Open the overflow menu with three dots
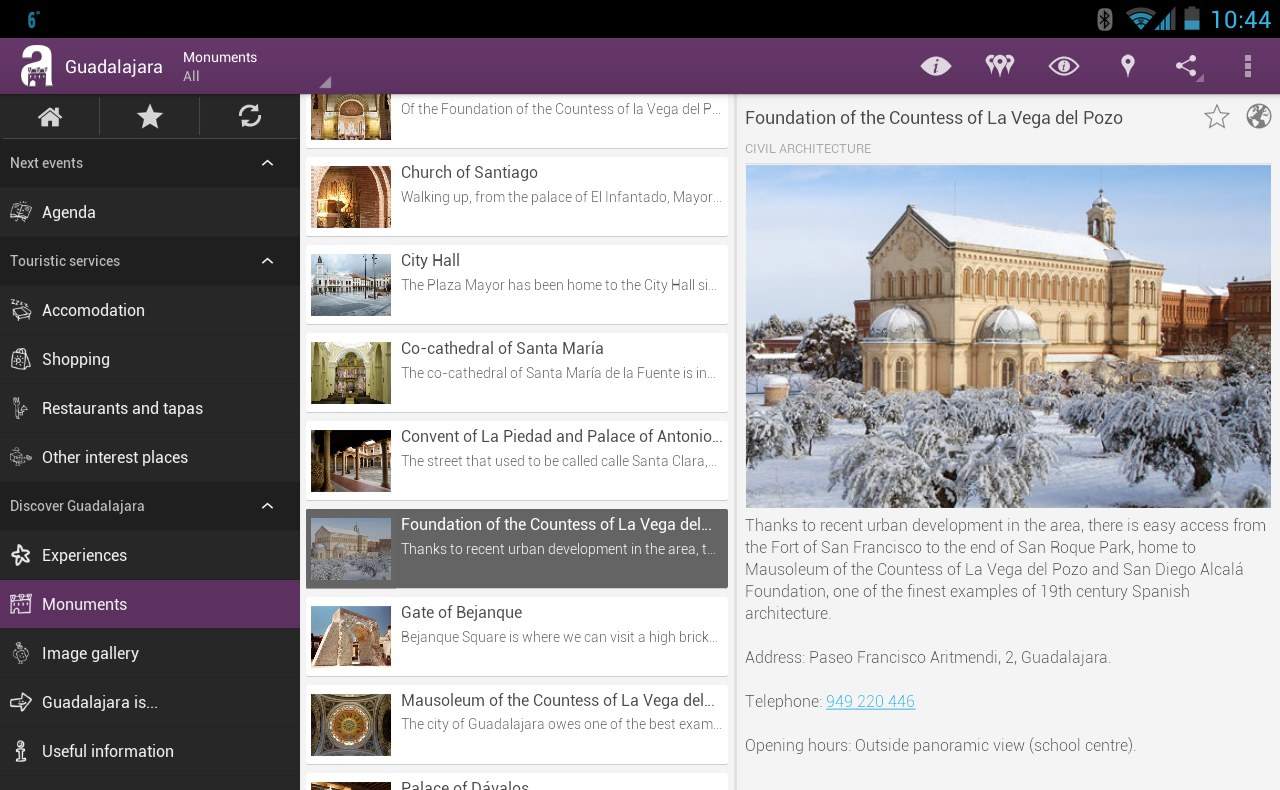 tap(1247, 66)
